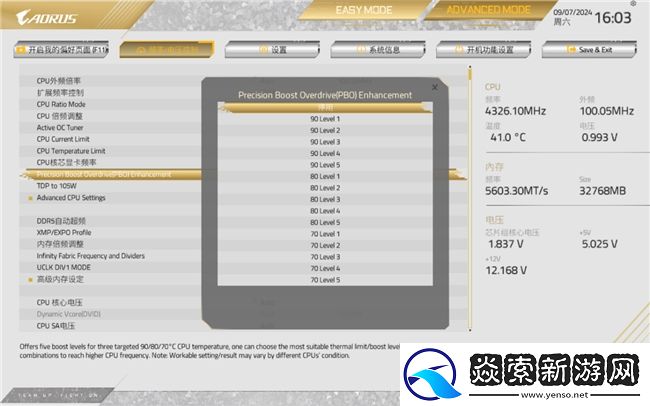This screenshot has width=650, height=406.
Task: Expand 高级内存设定 submenu
Action: [x=64, y=279]
